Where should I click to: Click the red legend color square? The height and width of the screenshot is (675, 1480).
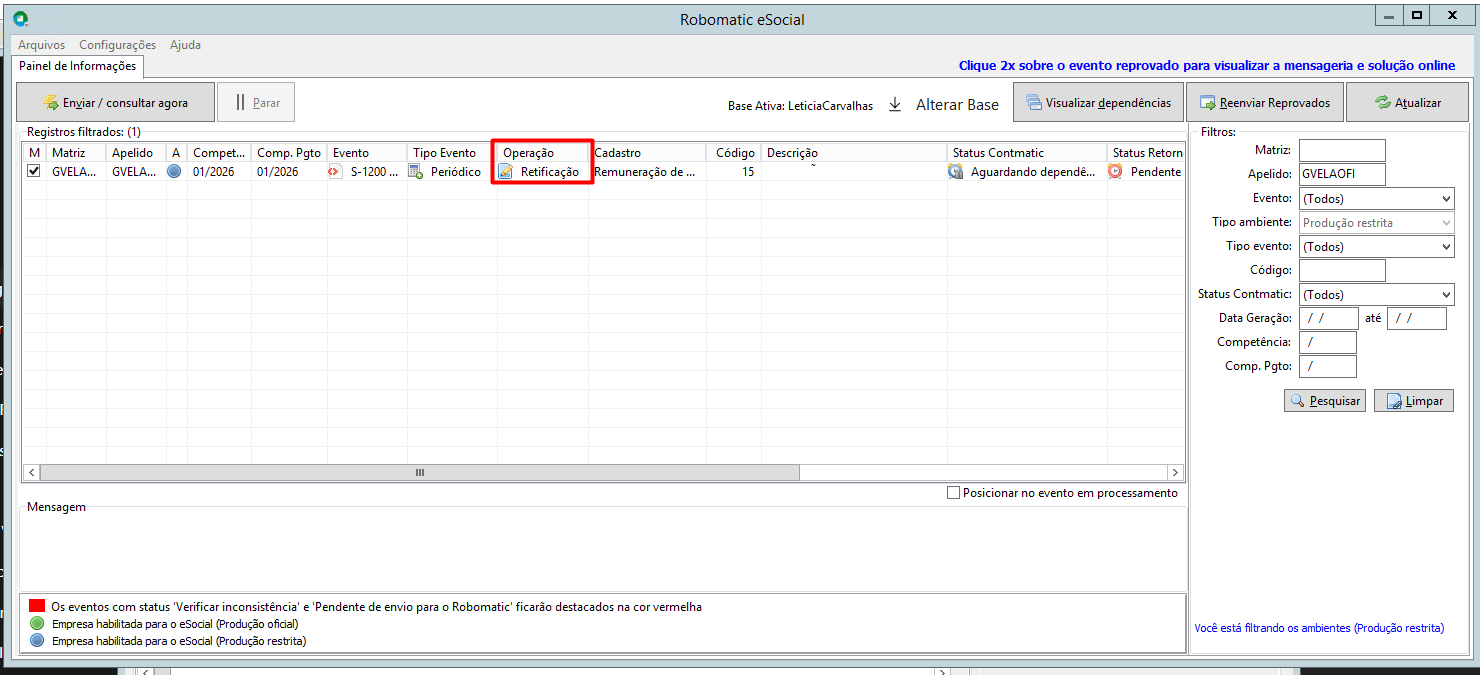click(37, 606)
